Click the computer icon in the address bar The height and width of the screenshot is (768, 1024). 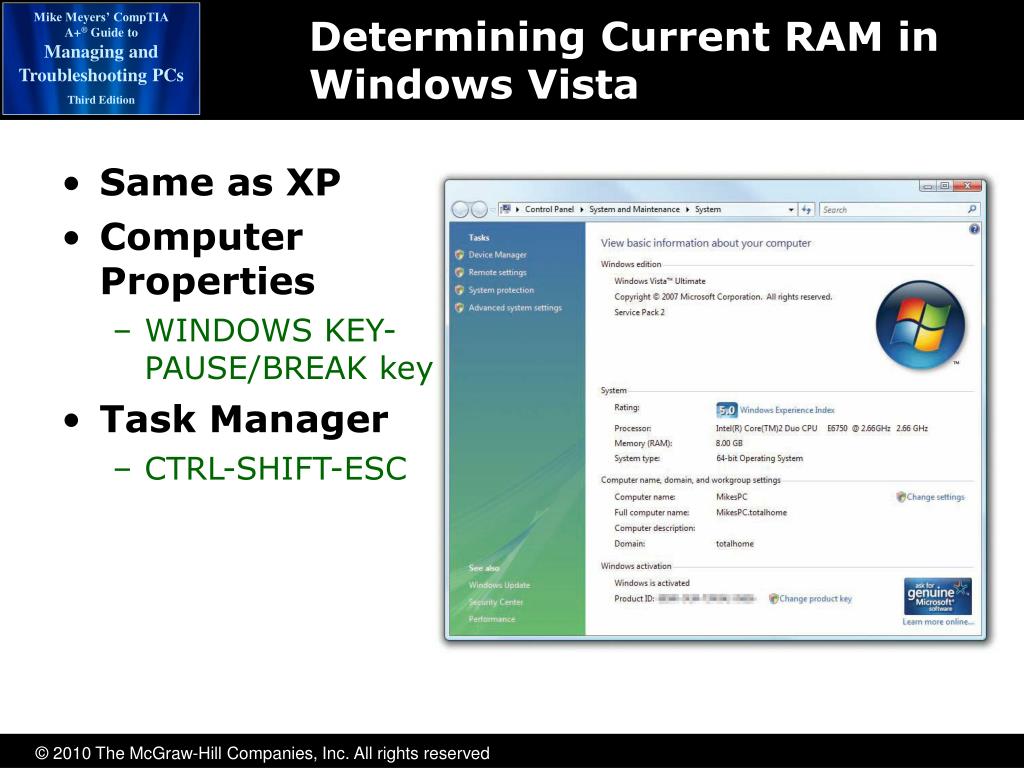(x=505, y=209)
